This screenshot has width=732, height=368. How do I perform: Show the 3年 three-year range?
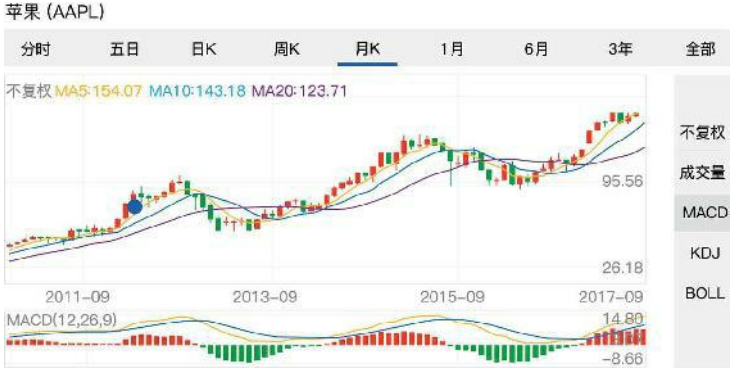point(620,49)
